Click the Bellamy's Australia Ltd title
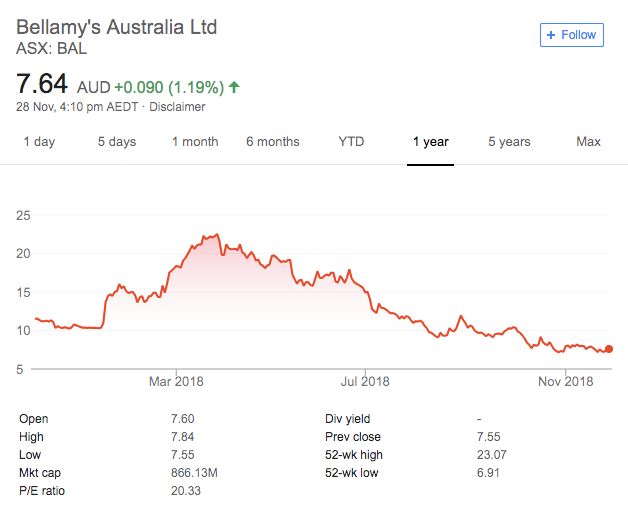Screen dimensions: 628x512 (x=116, y=27)
